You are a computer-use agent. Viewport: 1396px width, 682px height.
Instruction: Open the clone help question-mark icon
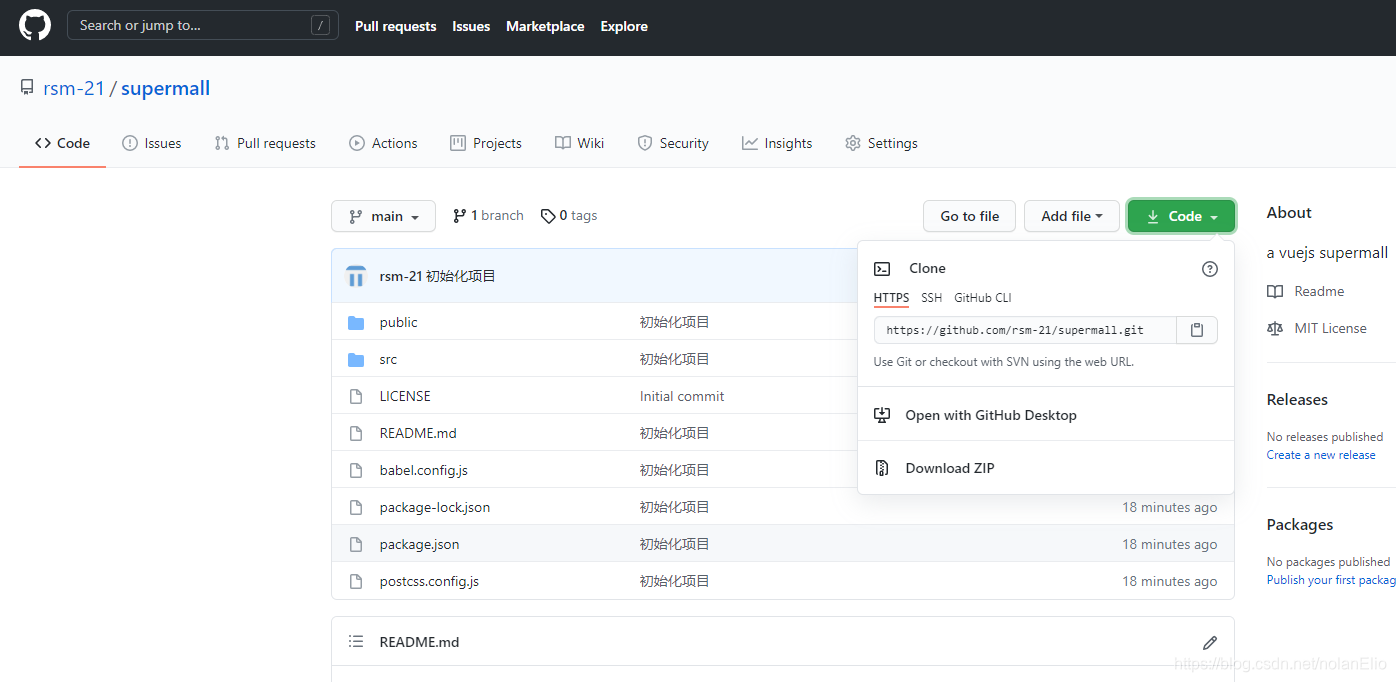click(1210, 268)
